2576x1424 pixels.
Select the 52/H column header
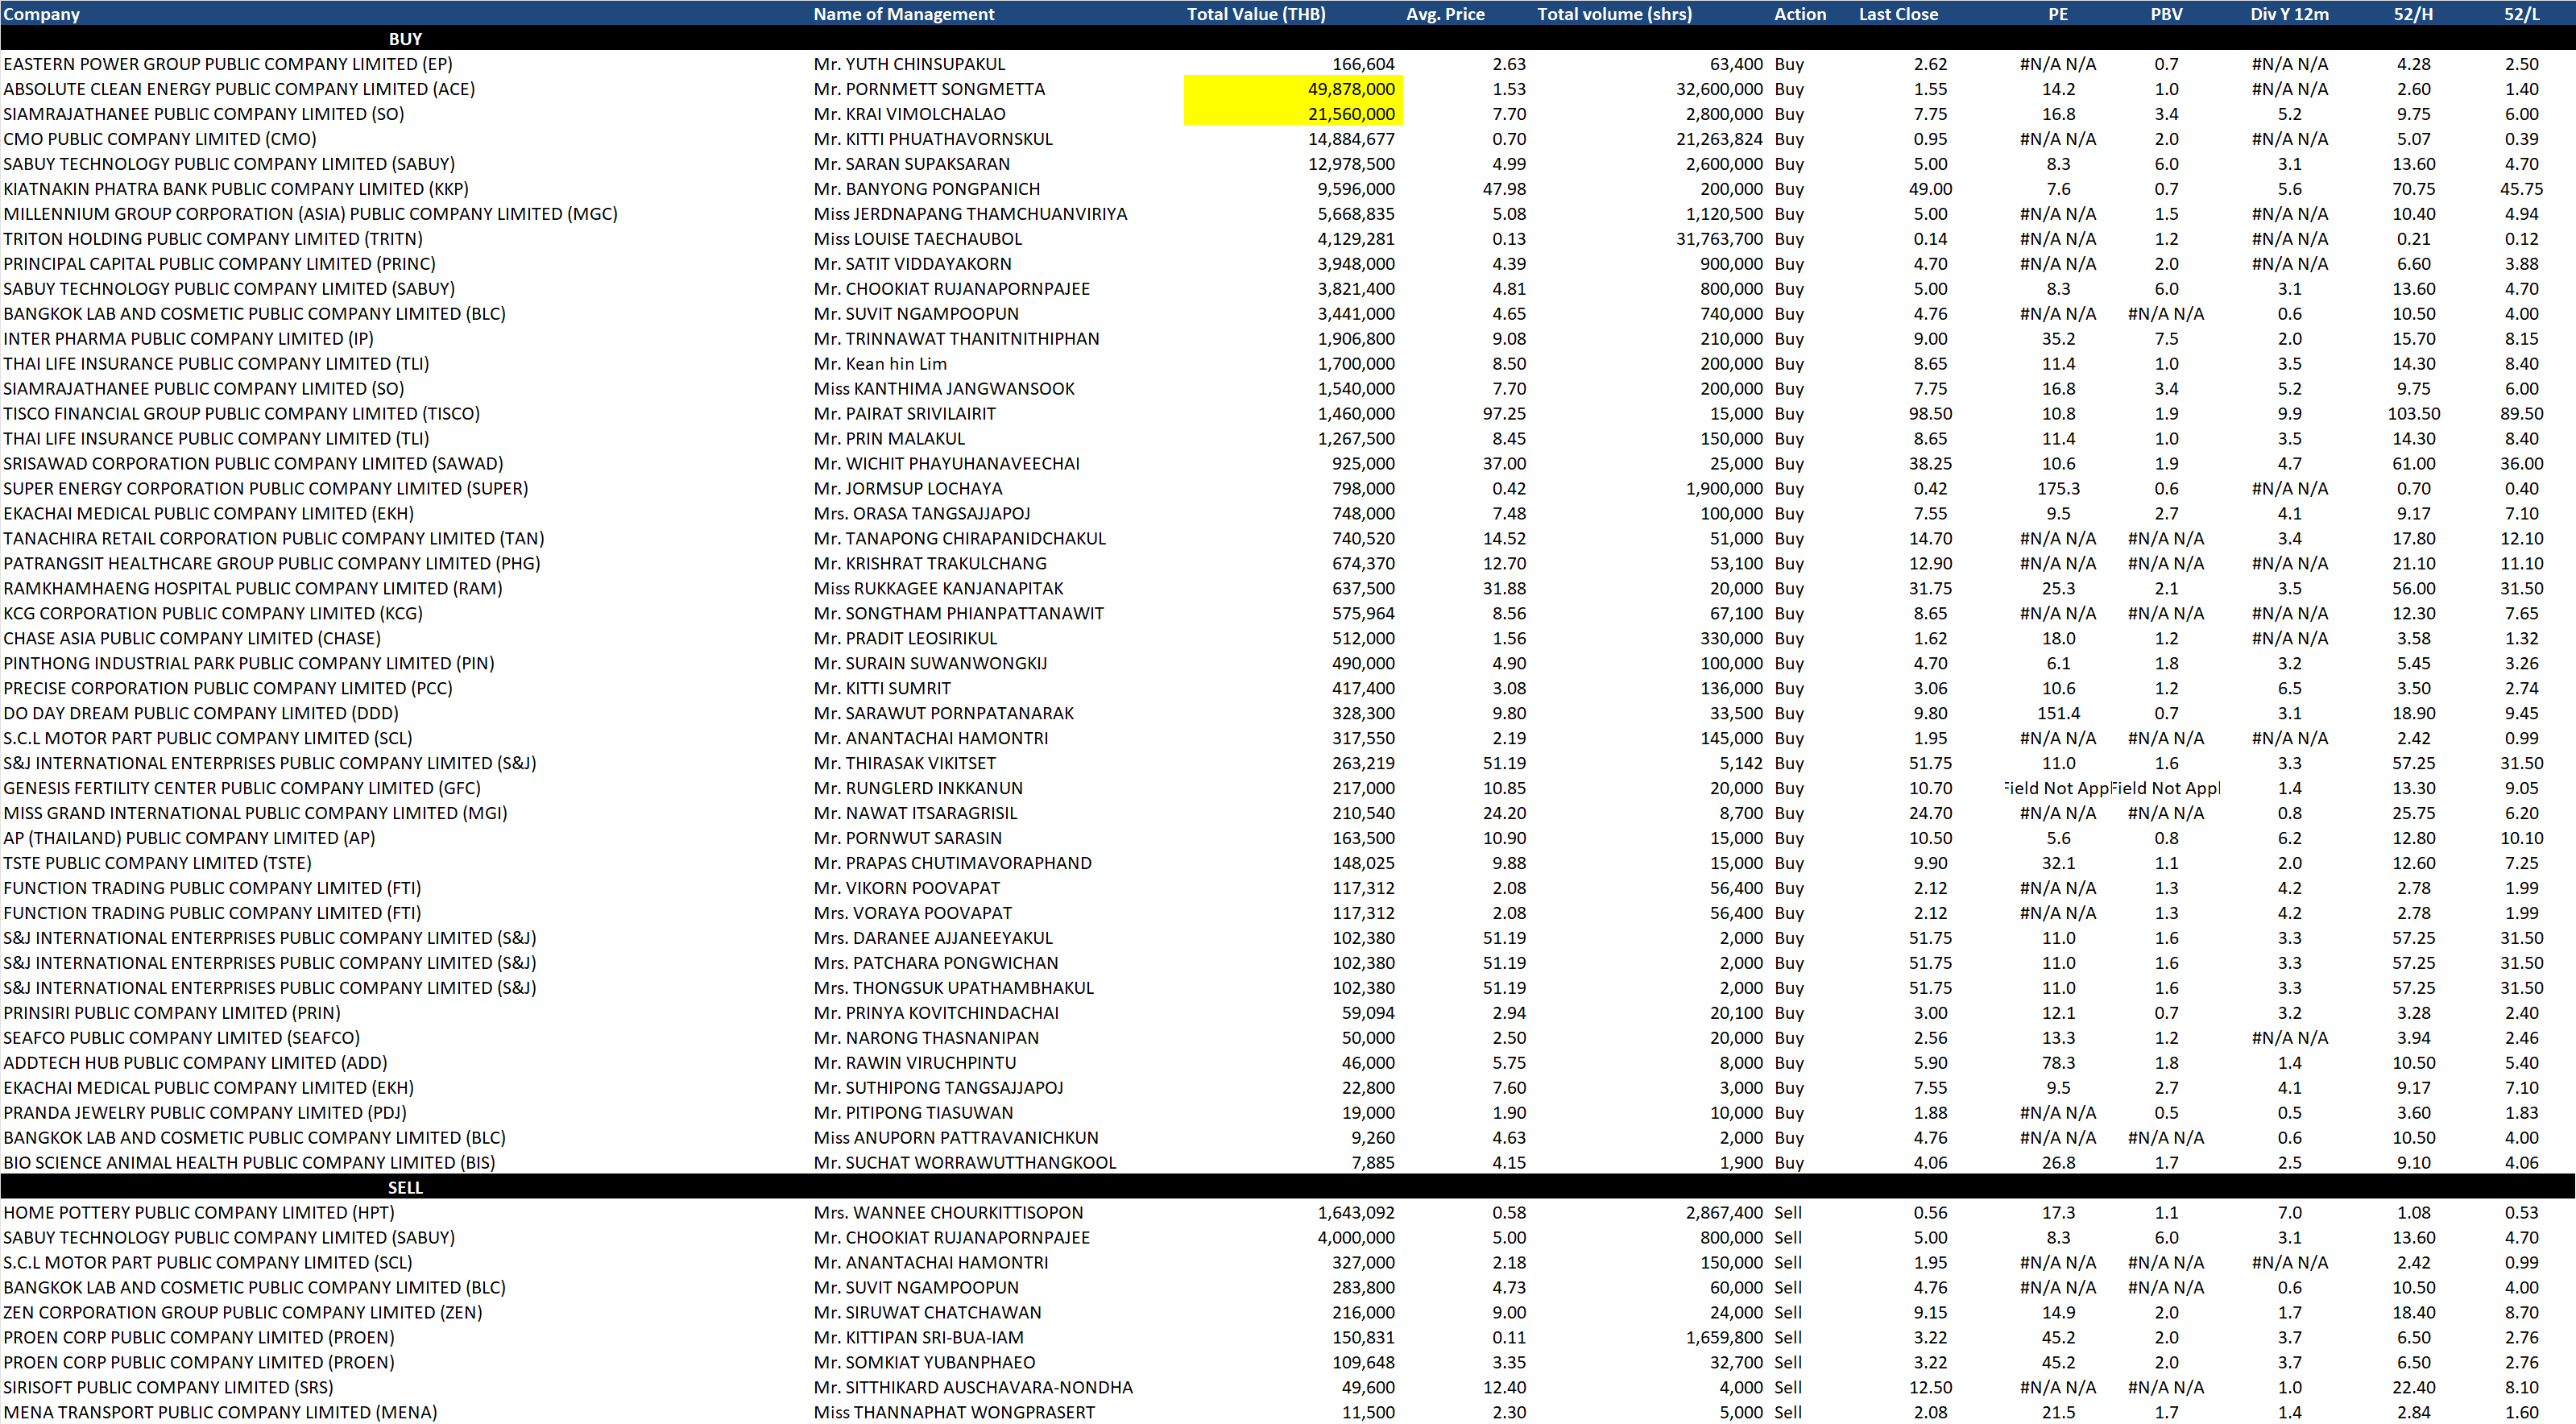click(2413, 14)
